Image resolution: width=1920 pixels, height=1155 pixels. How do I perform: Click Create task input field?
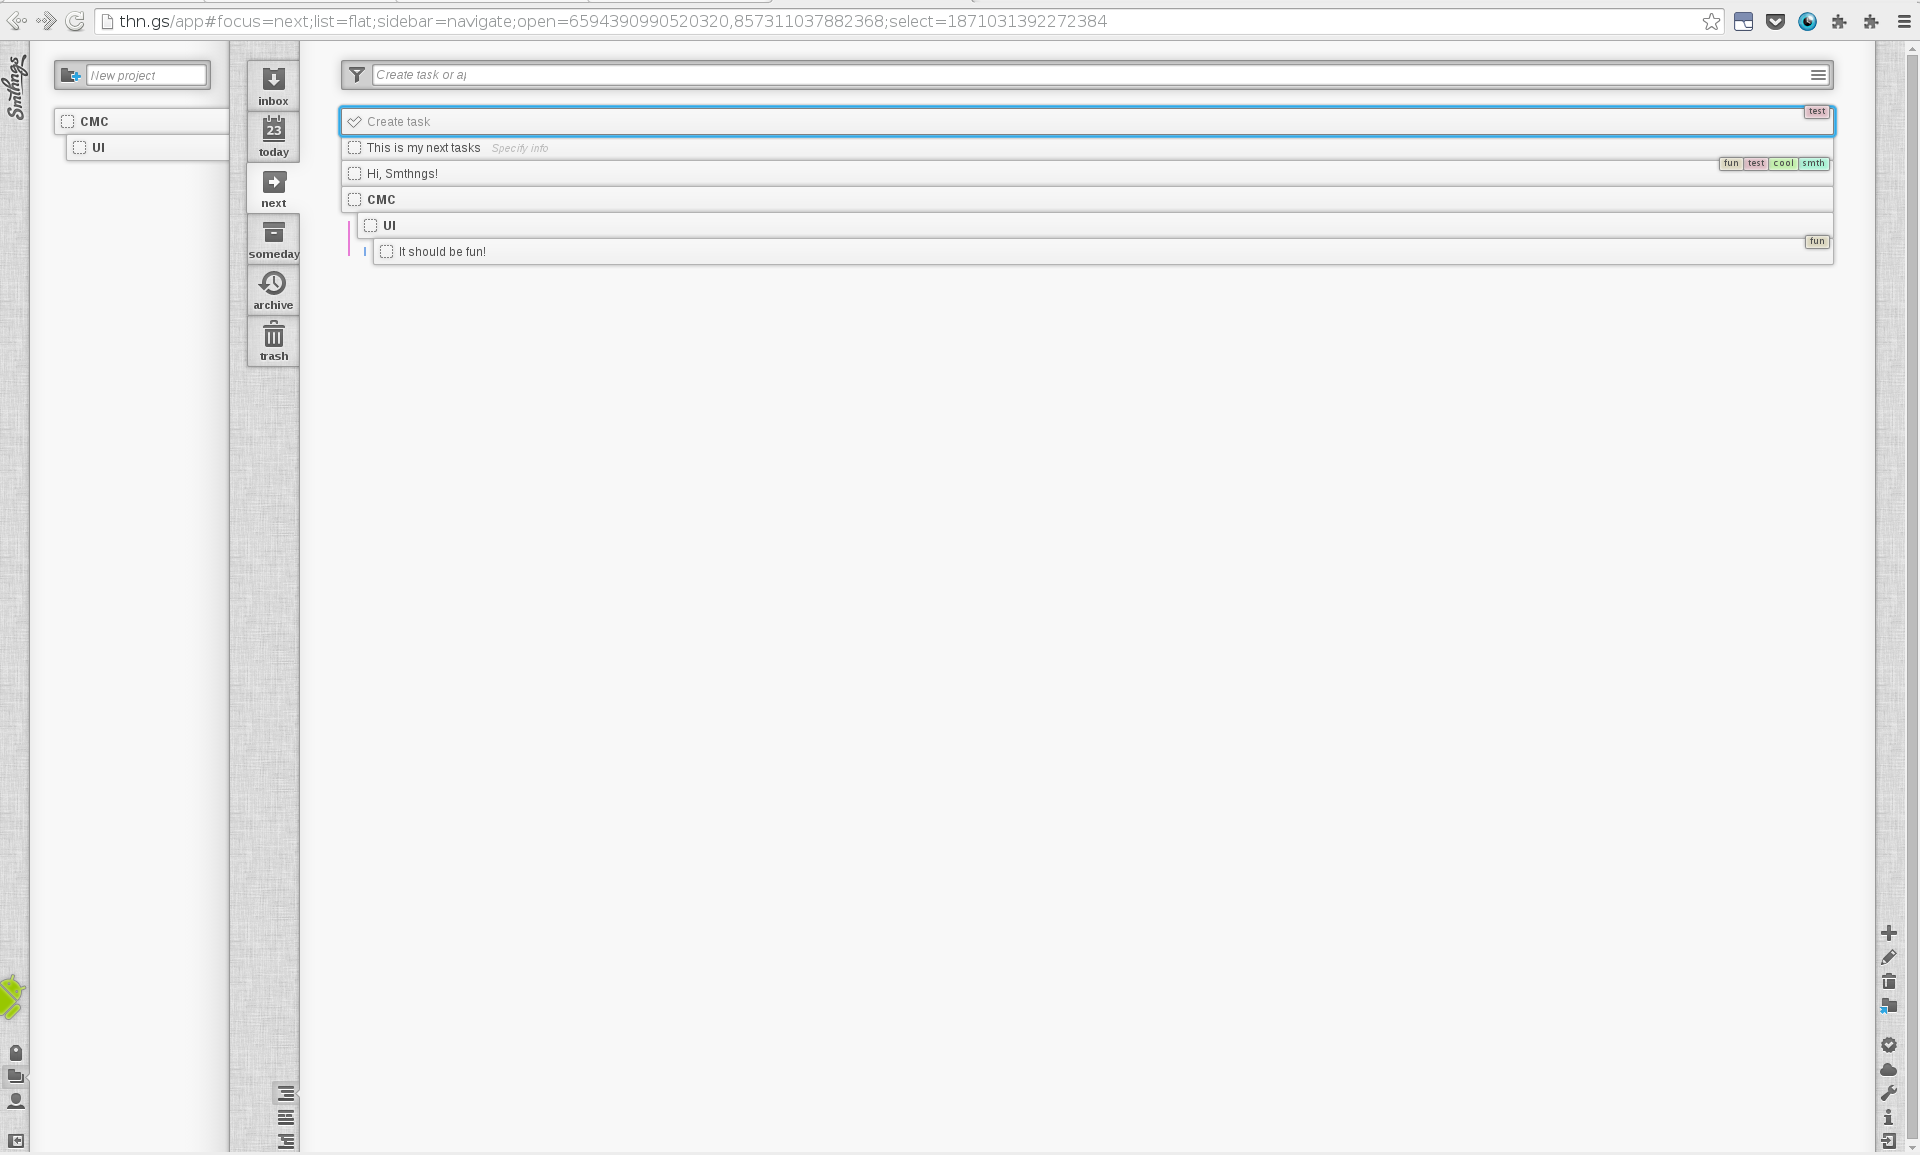click(x=1086, y=121)
